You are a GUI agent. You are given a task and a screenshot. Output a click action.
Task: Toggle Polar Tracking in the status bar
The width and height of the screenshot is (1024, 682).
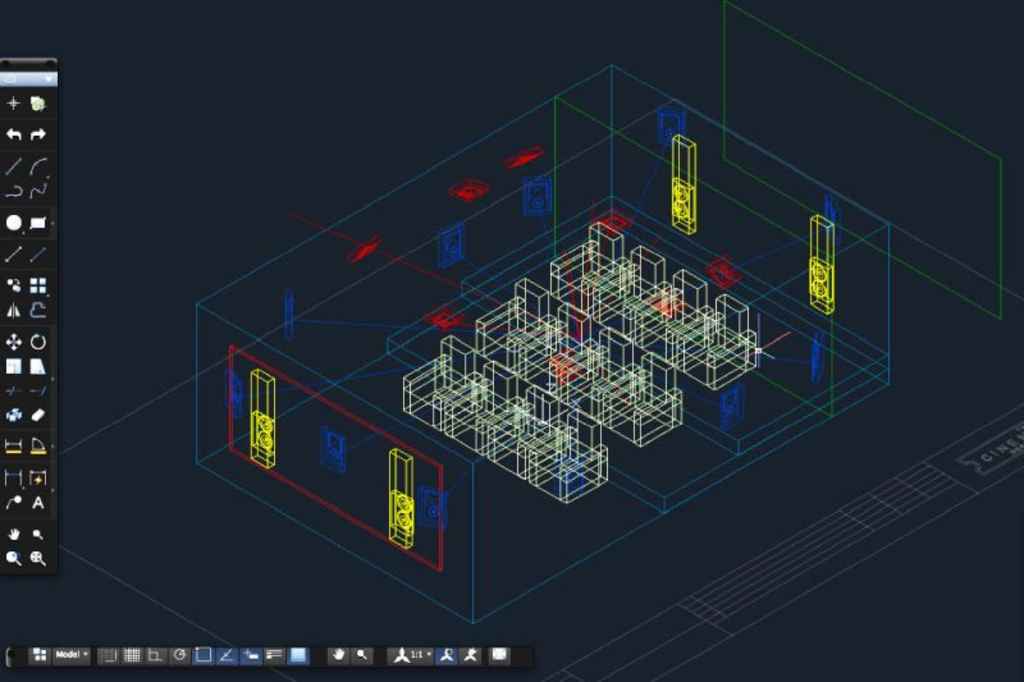click(x=180, y=655)
